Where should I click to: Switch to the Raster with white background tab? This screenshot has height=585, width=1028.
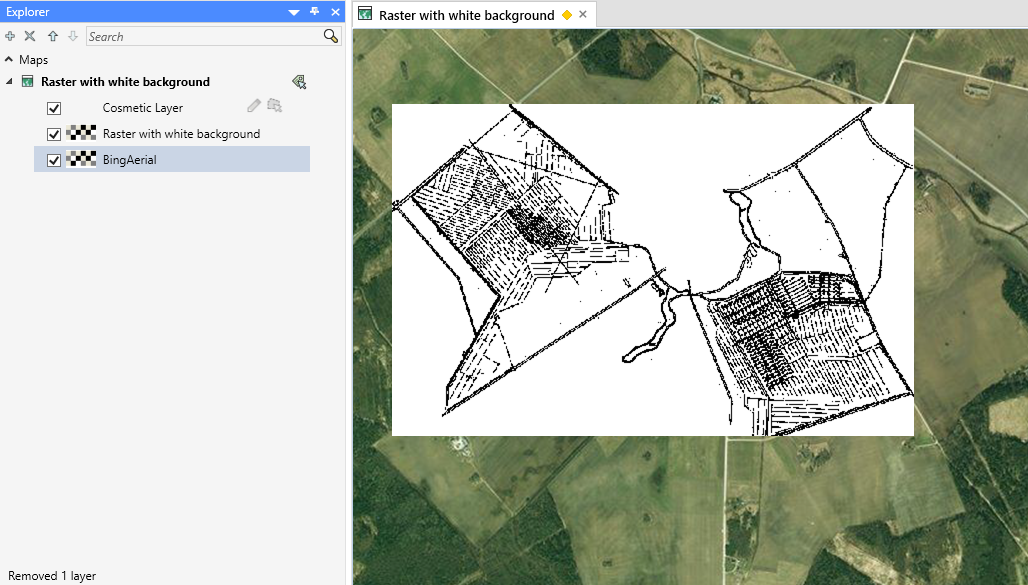pyautogui.click(x=473, y=14)
